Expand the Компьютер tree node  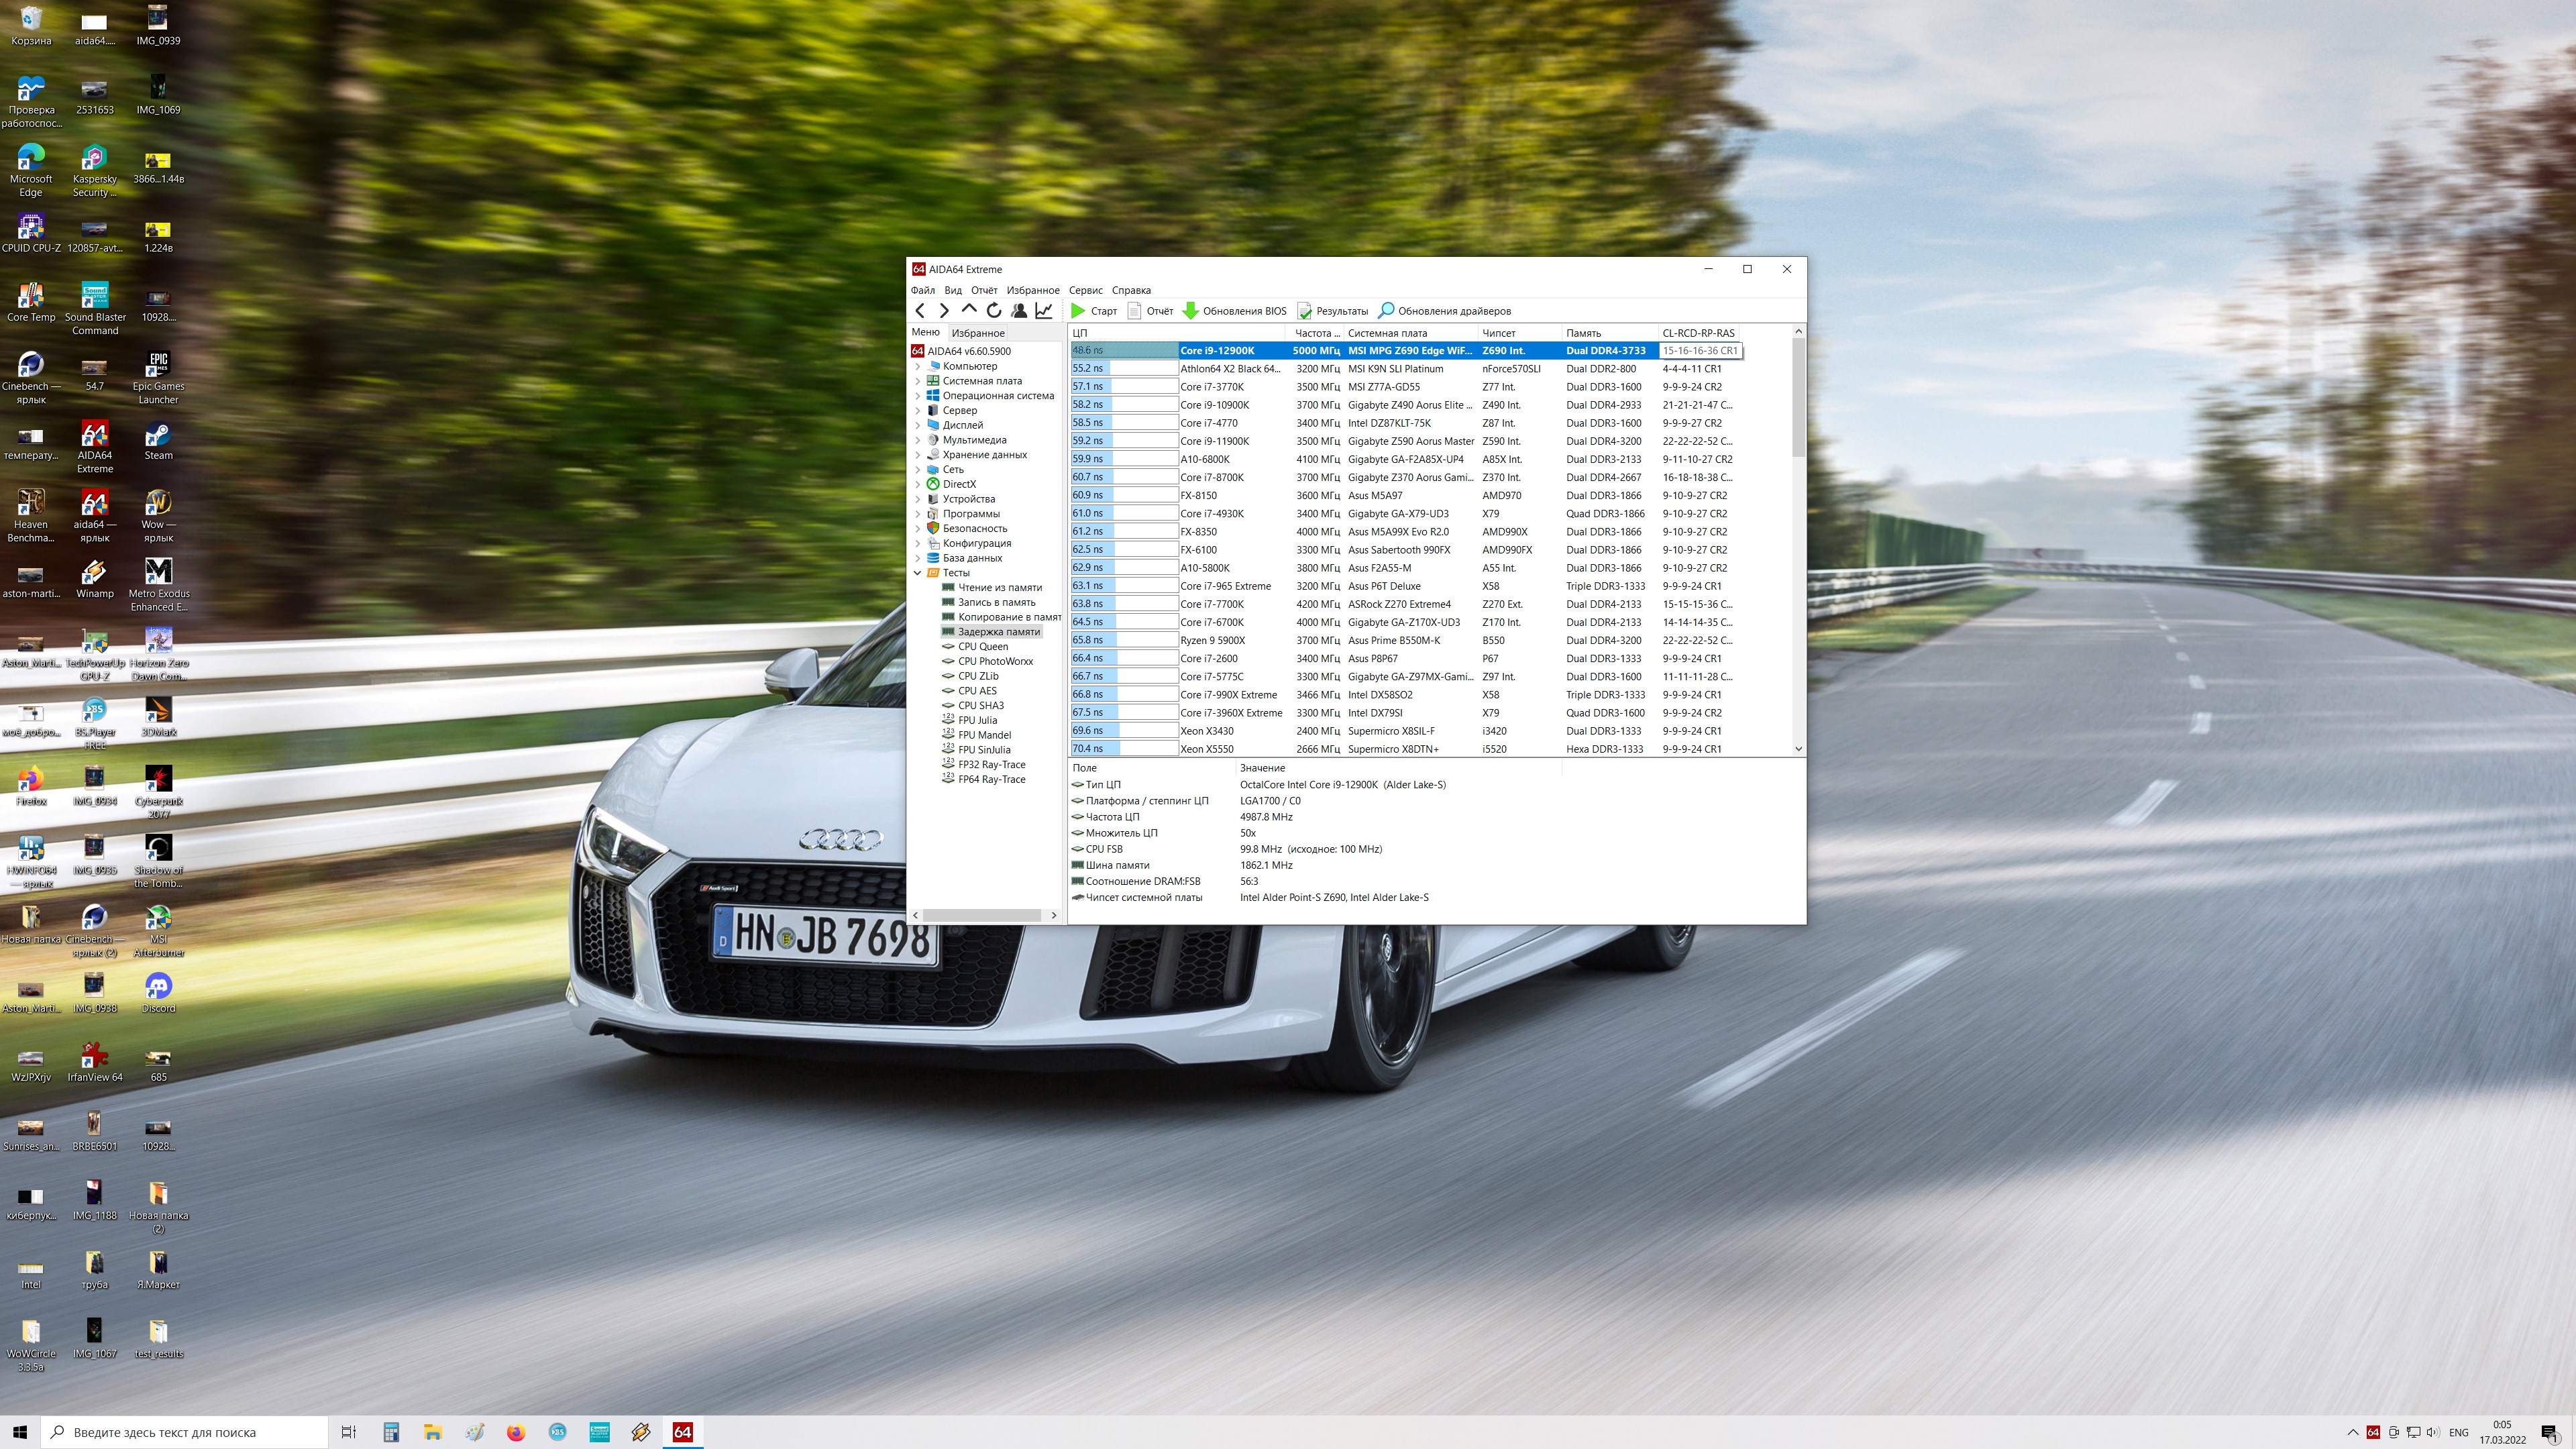[x=917, y=366]
